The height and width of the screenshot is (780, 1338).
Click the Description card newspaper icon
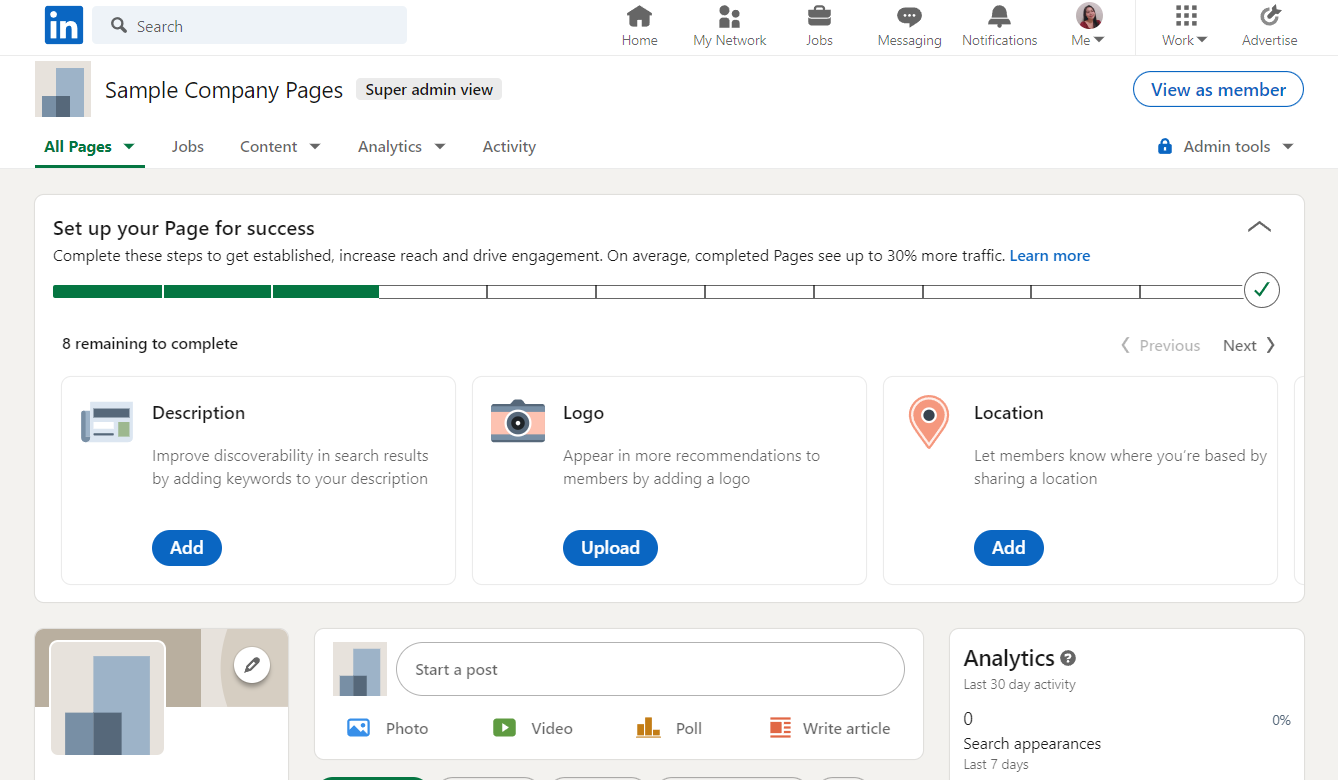107,422
